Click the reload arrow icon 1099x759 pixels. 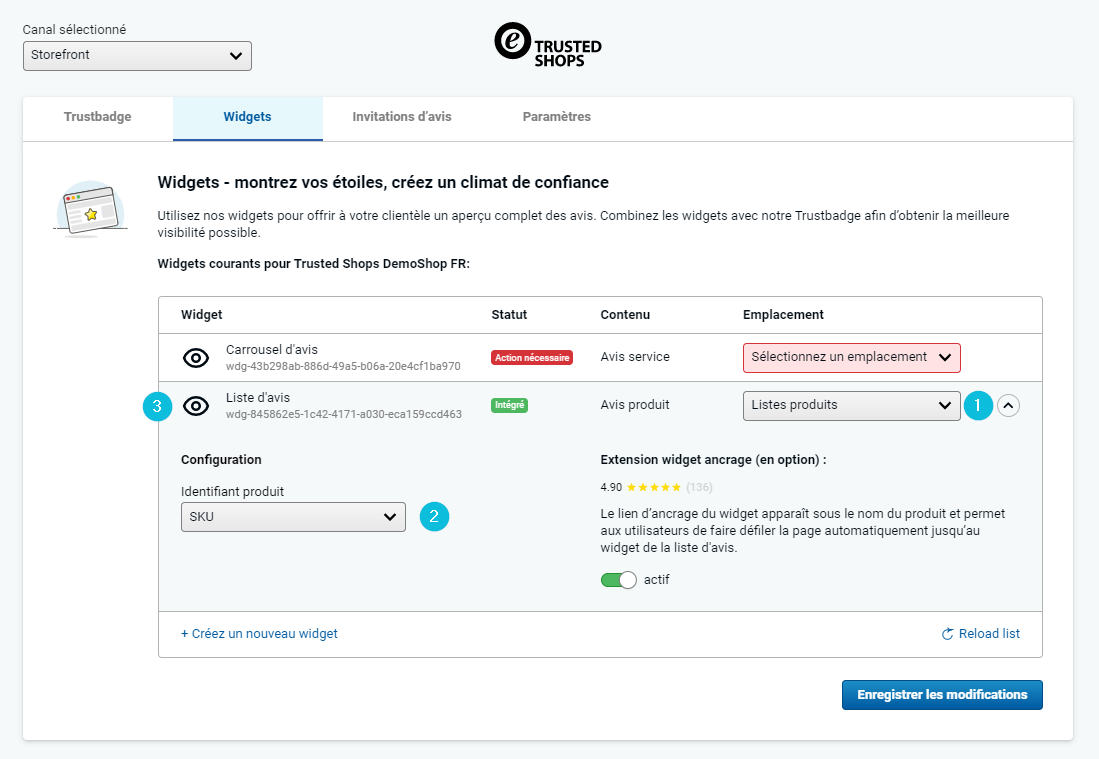click(x=948, y=634)
